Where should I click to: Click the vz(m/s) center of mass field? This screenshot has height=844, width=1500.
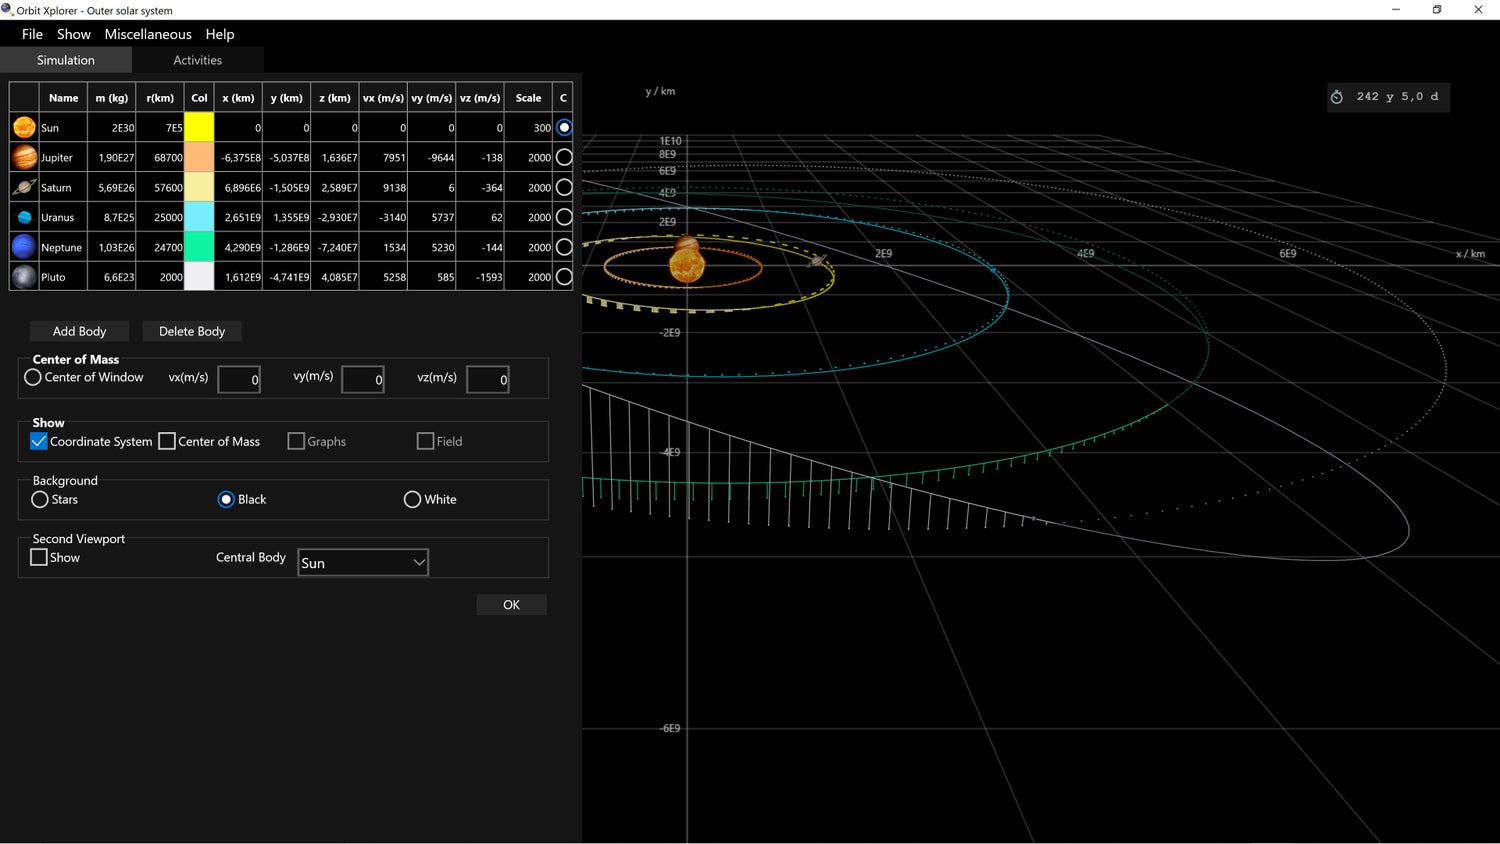point(488,379)
